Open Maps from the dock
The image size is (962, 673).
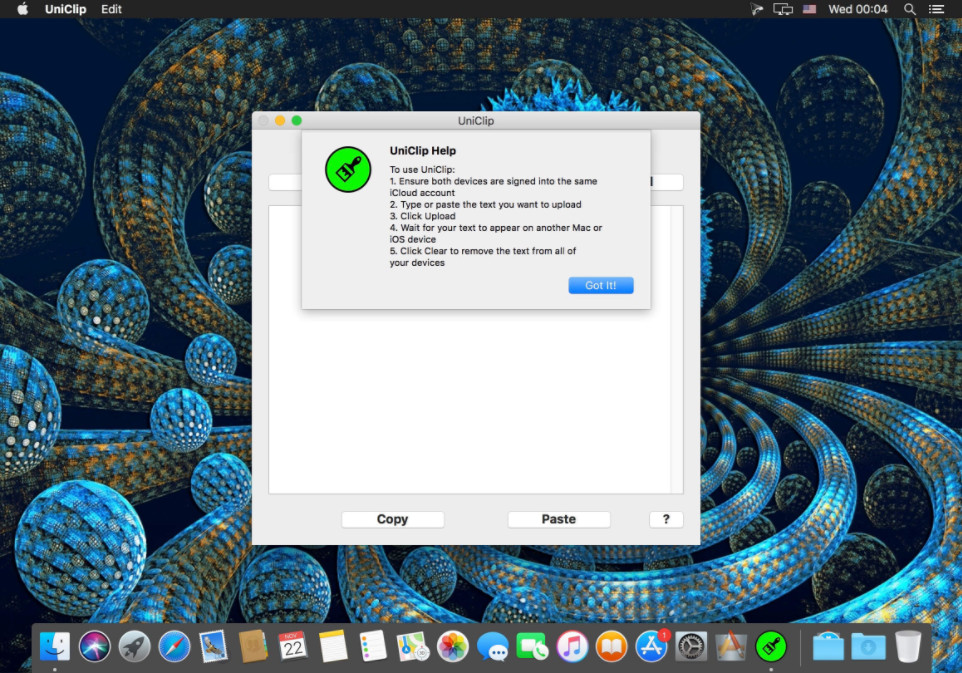(x=413, y=647)
